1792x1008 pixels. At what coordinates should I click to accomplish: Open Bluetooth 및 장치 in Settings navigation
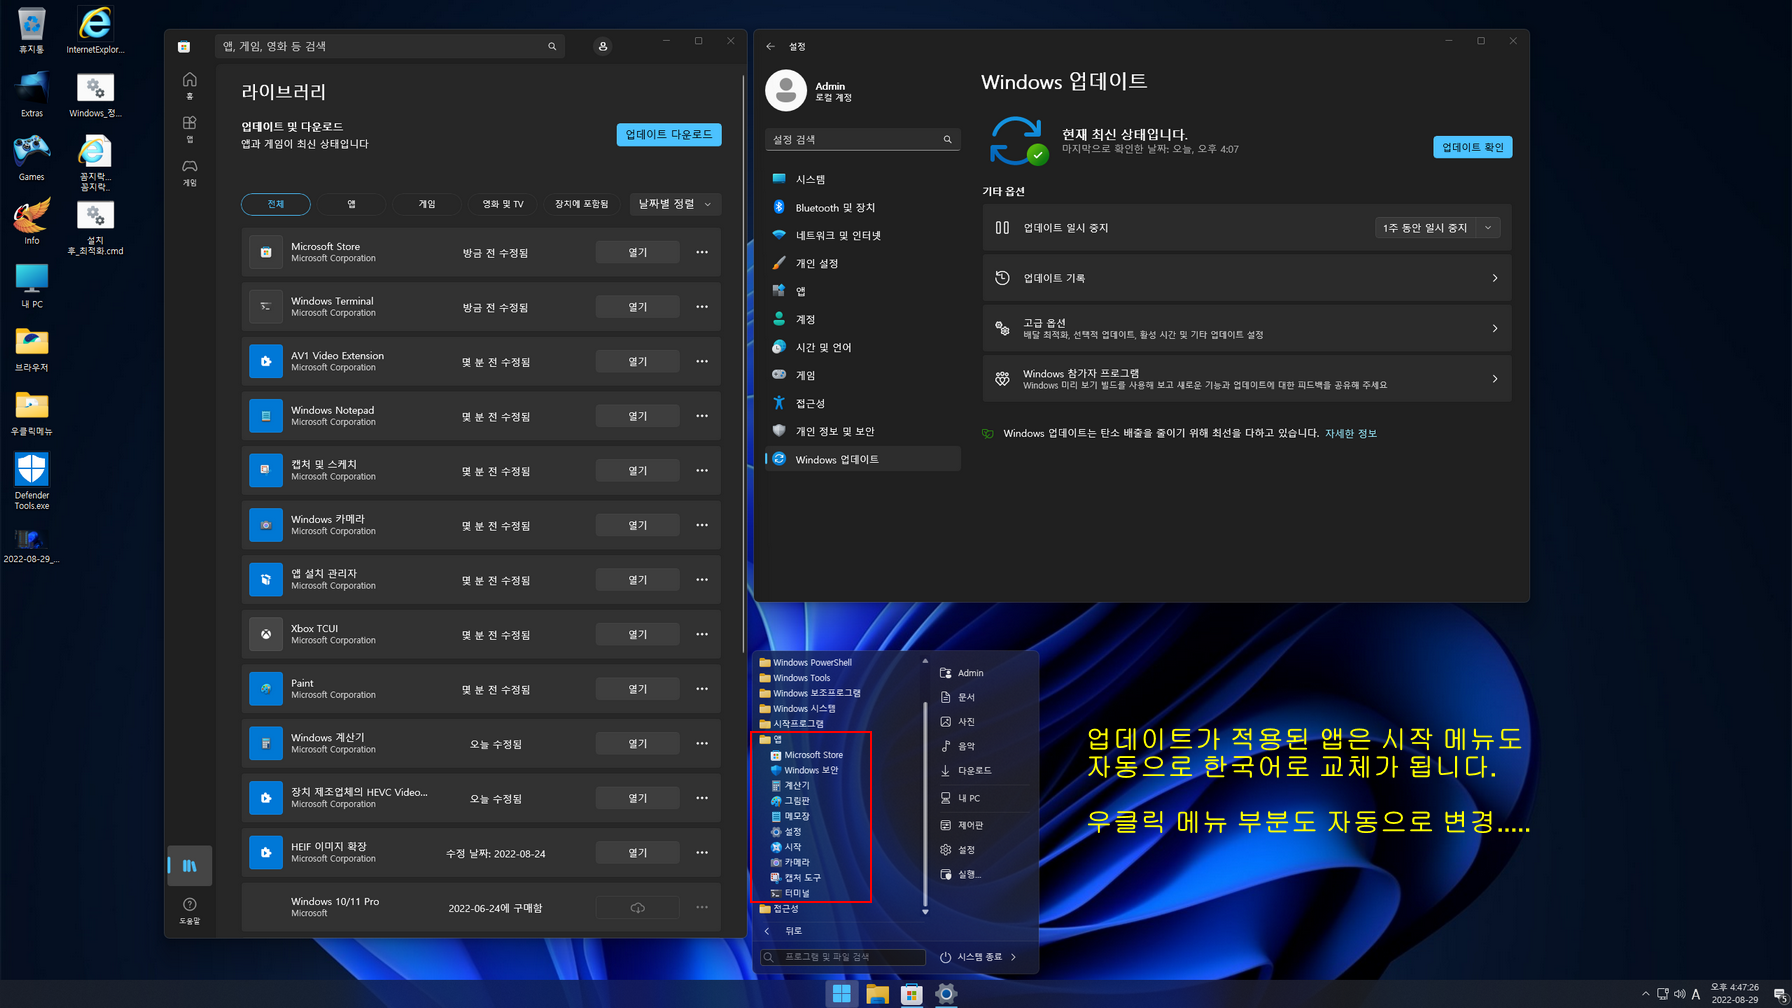click(x=862, y=207)
